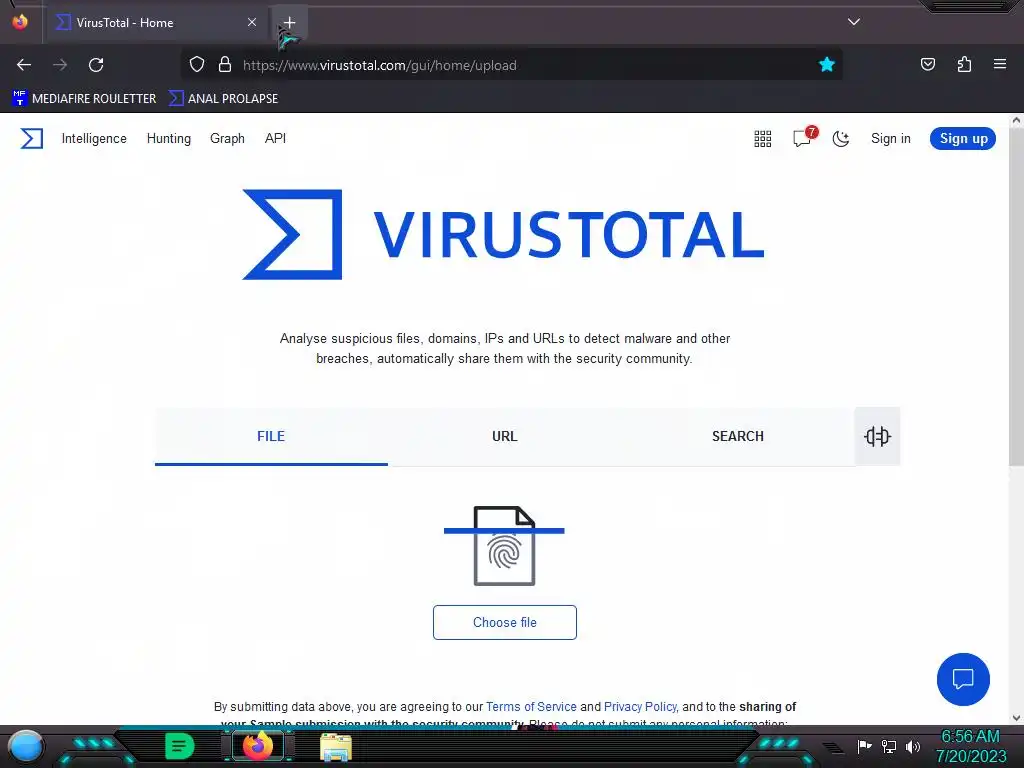Click the Firefox taskbar icon

tap(257, 745)
